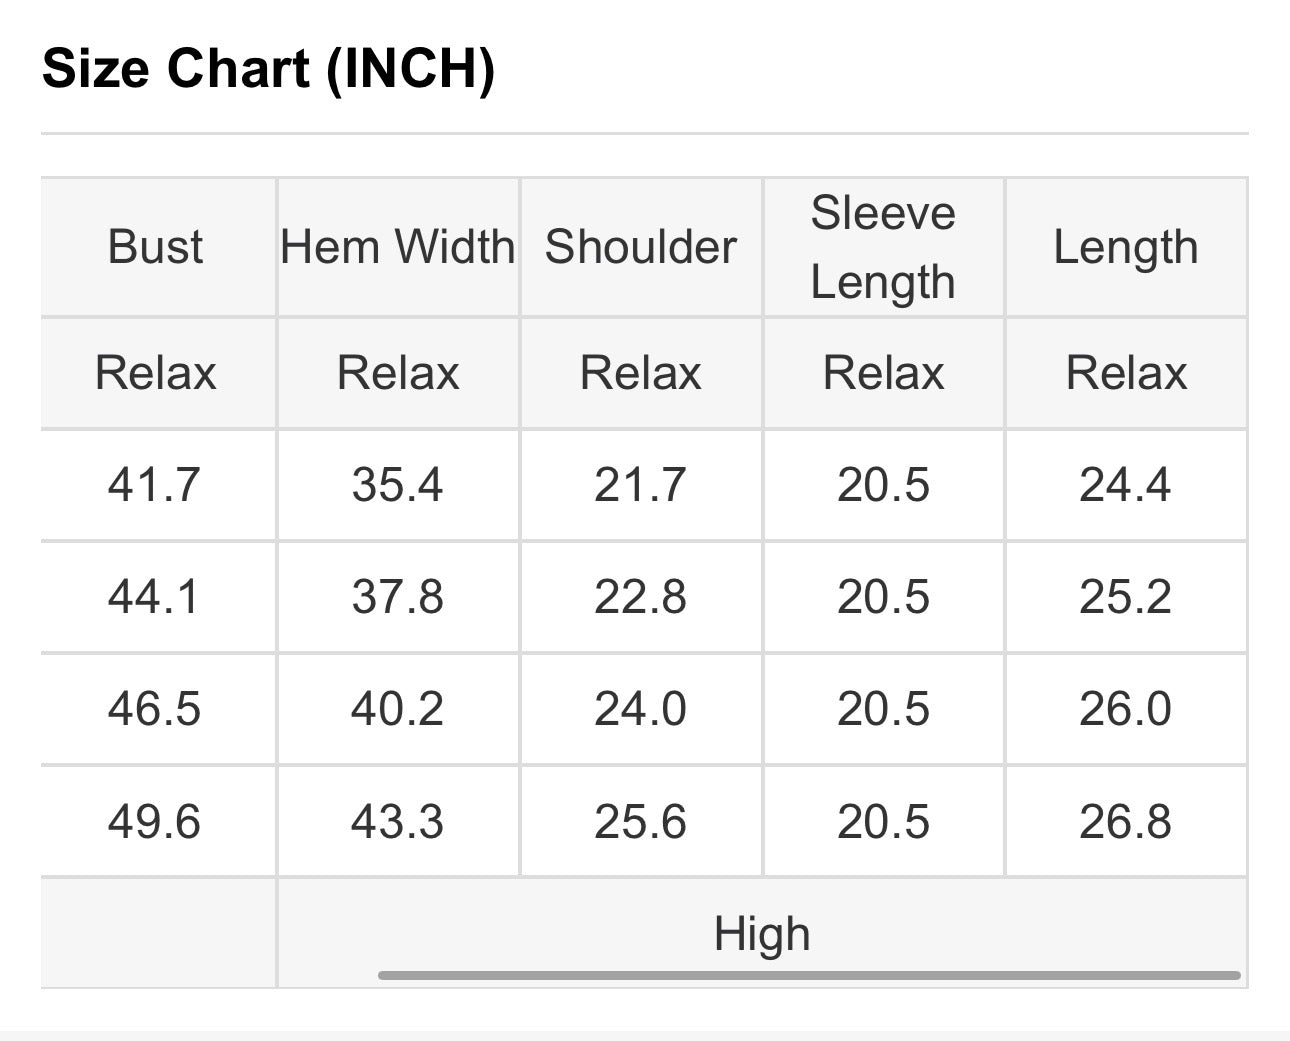
Task: Click shoulder value 25.6
Action: coord(640,822)
